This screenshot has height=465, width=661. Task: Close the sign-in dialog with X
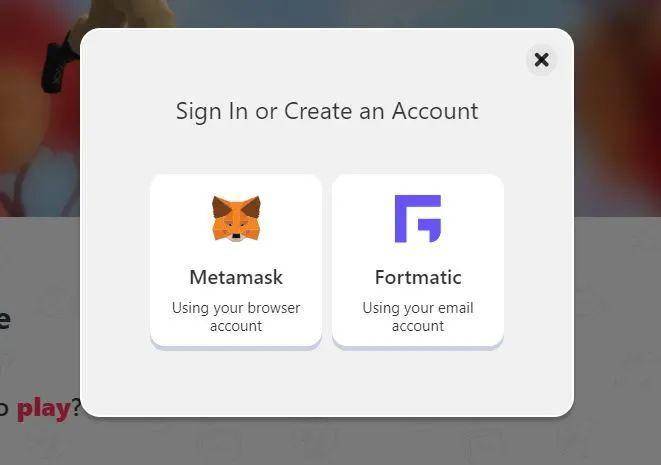(x=541, y=60)
